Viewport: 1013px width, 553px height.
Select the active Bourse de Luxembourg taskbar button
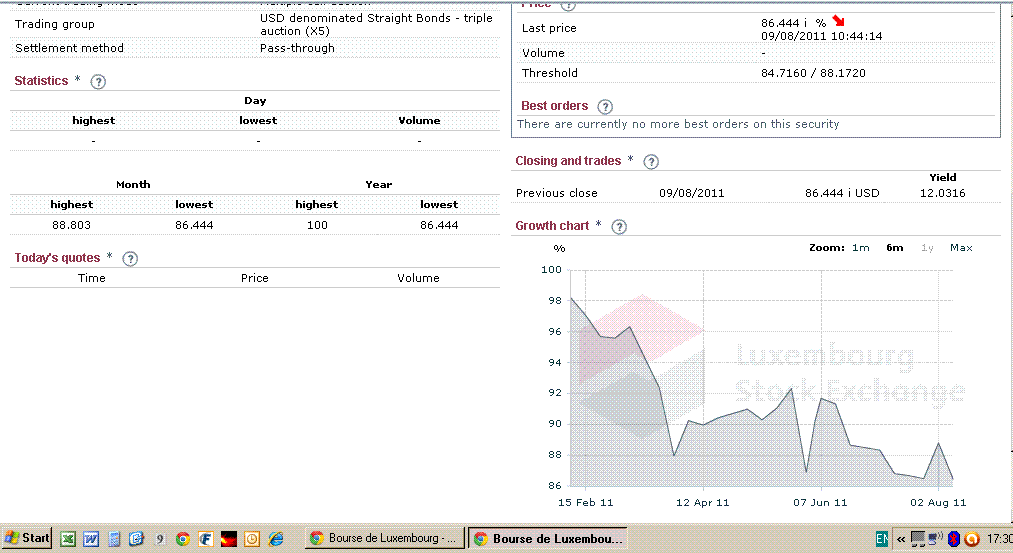tap(547, 539)
